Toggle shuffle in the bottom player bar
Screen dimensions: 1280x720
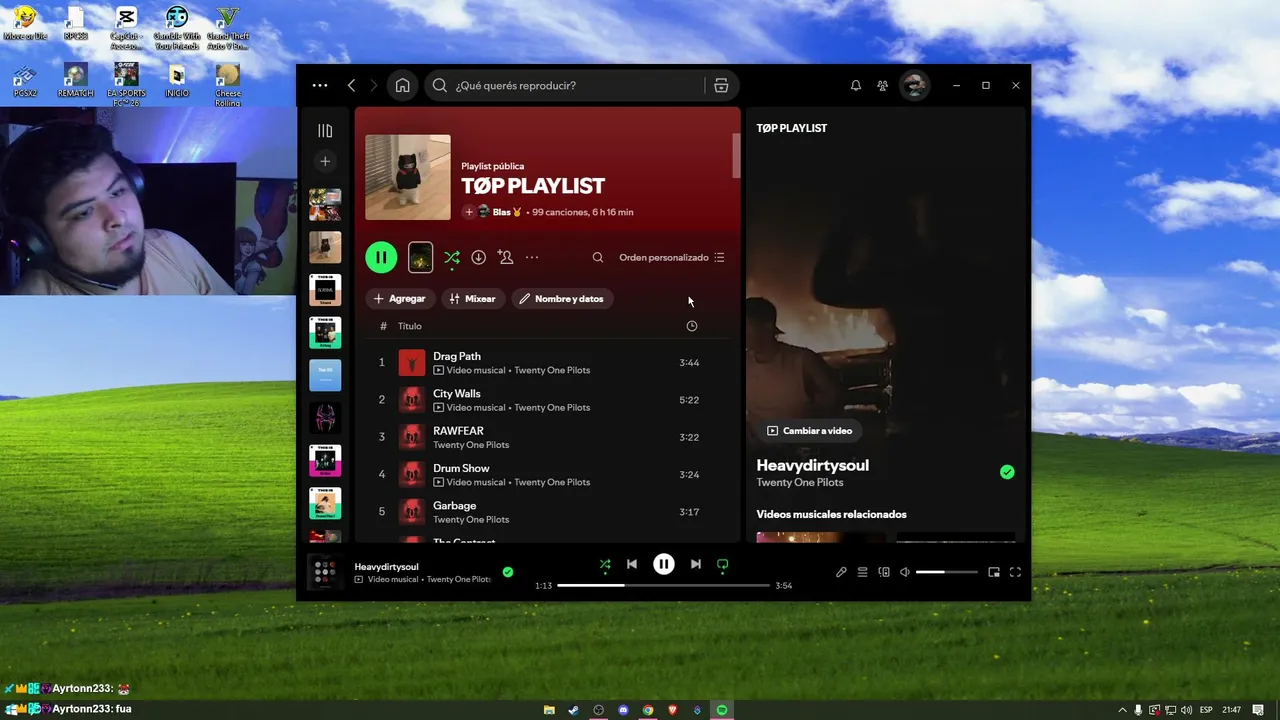605,564
